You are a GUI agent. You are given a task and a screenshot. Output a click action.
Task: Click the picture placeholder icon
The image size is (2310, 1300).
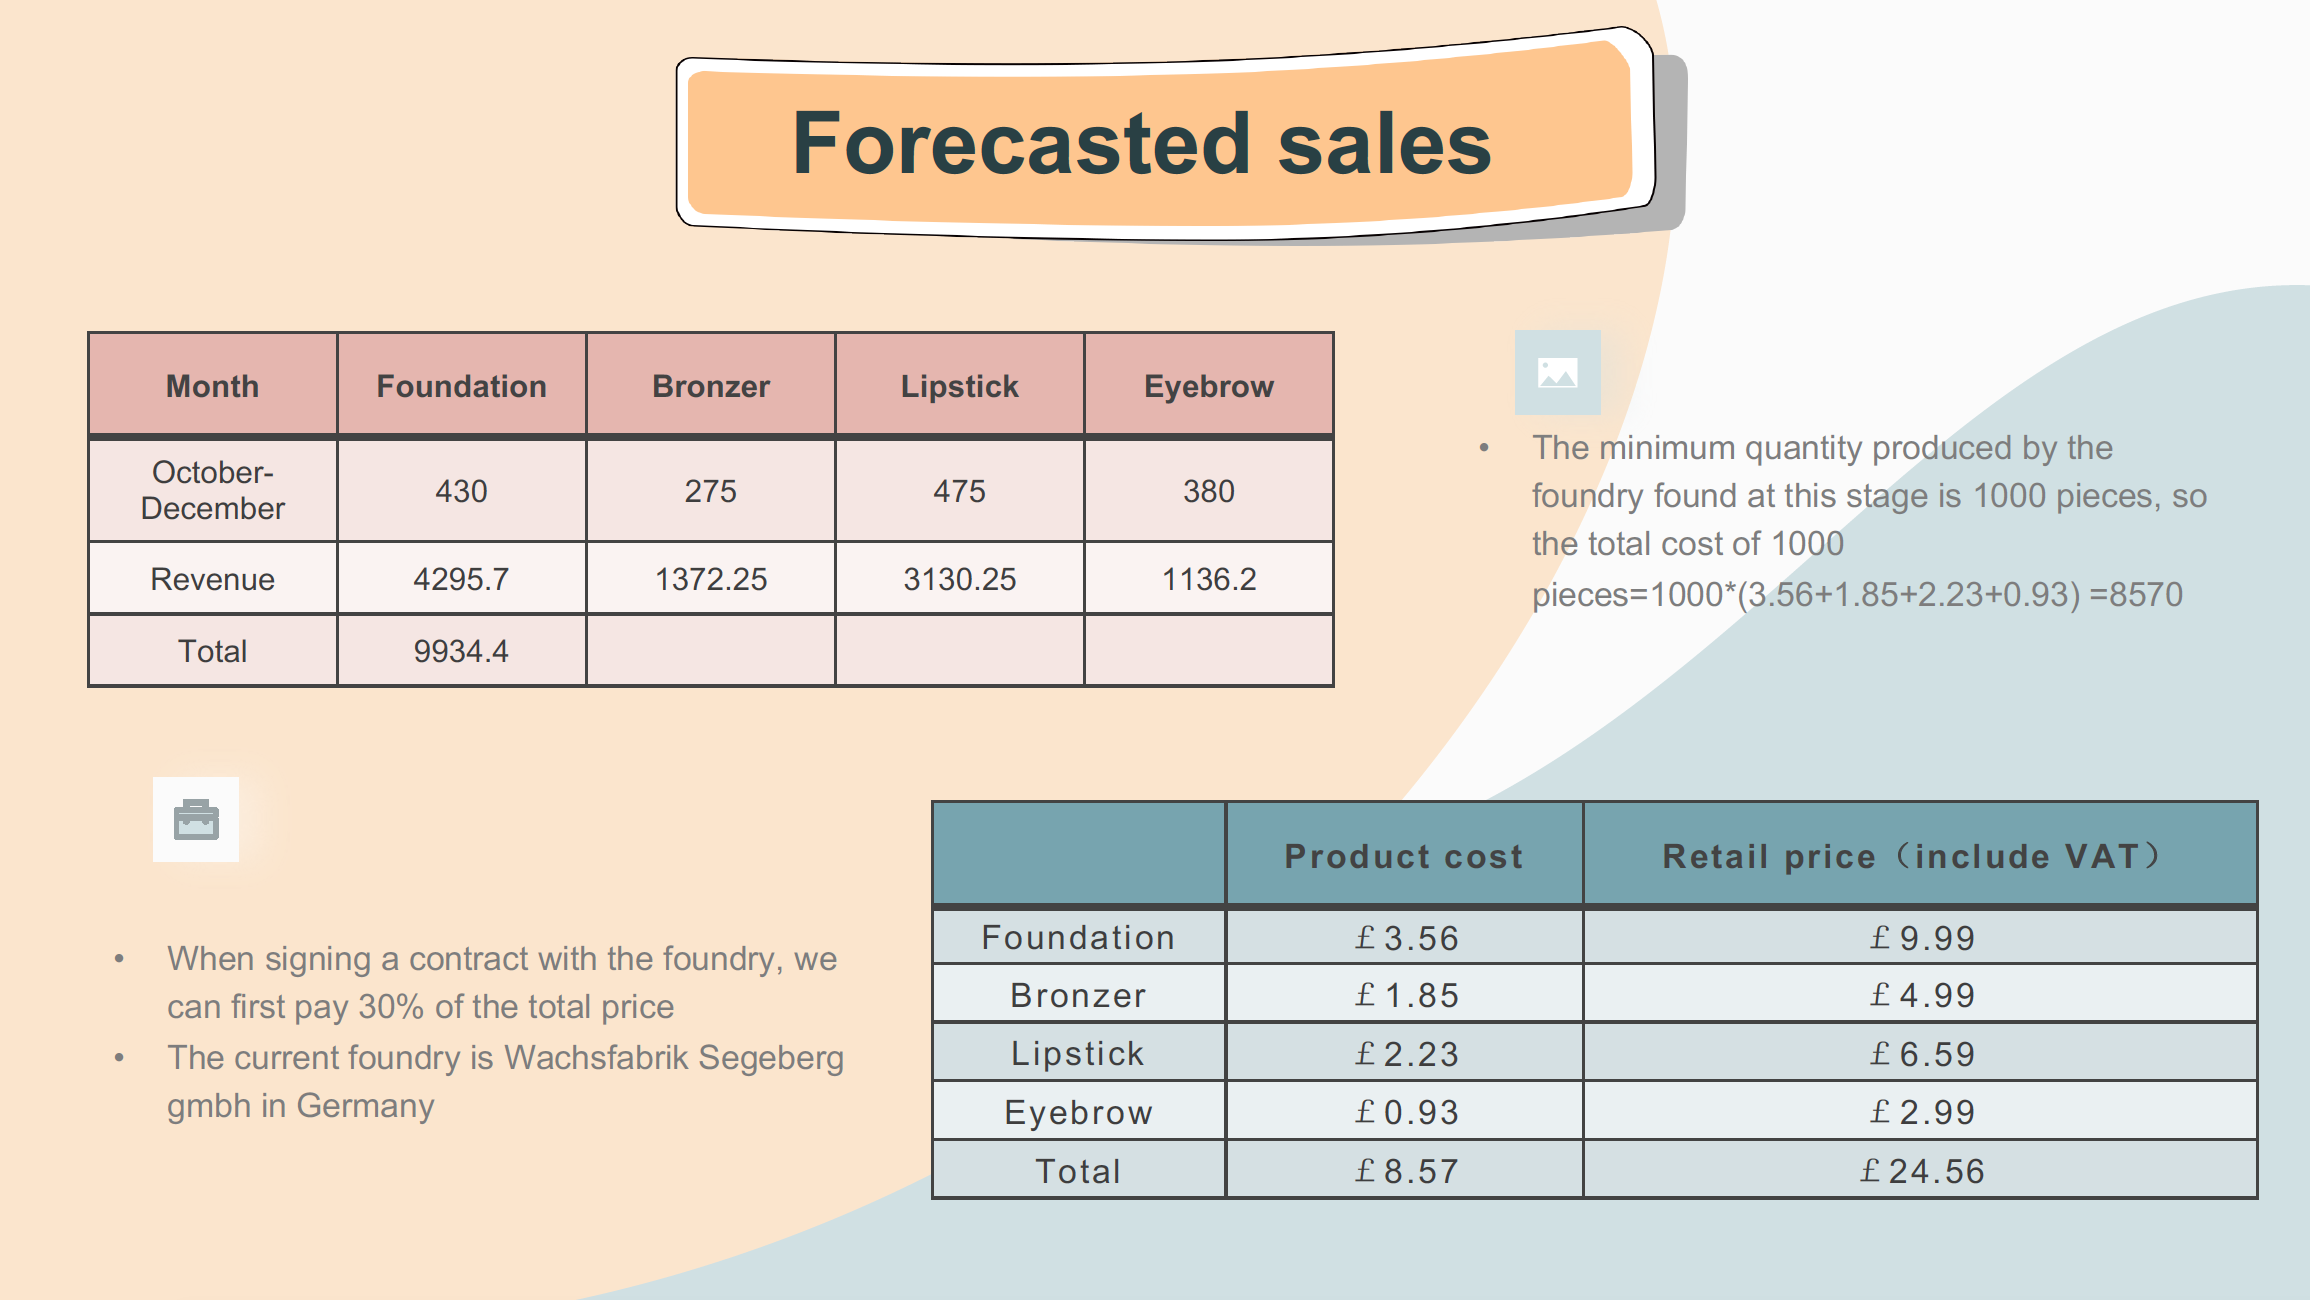1557,373
